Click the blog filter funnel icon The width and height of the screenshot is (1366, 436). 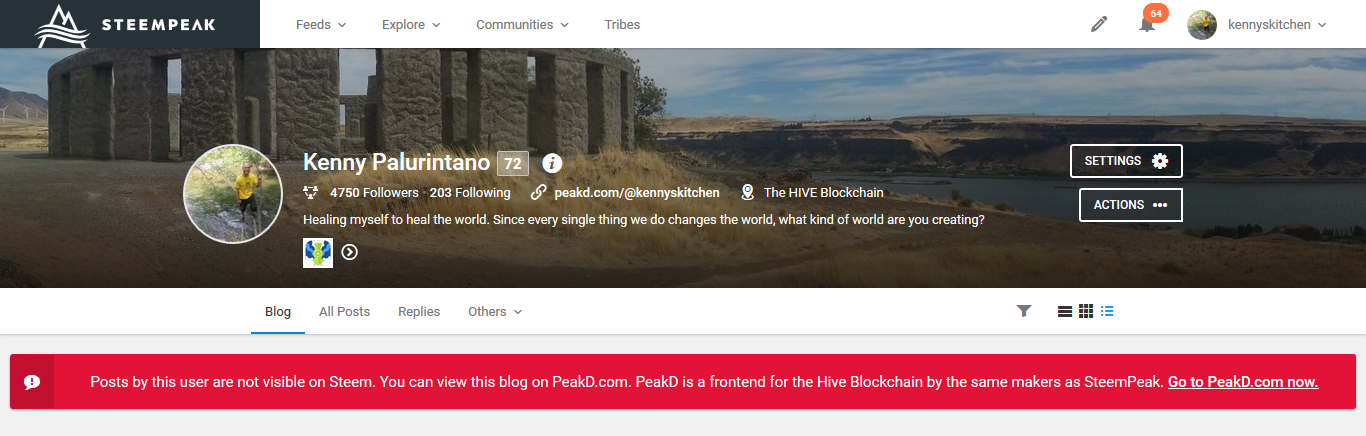[1023, 311]
